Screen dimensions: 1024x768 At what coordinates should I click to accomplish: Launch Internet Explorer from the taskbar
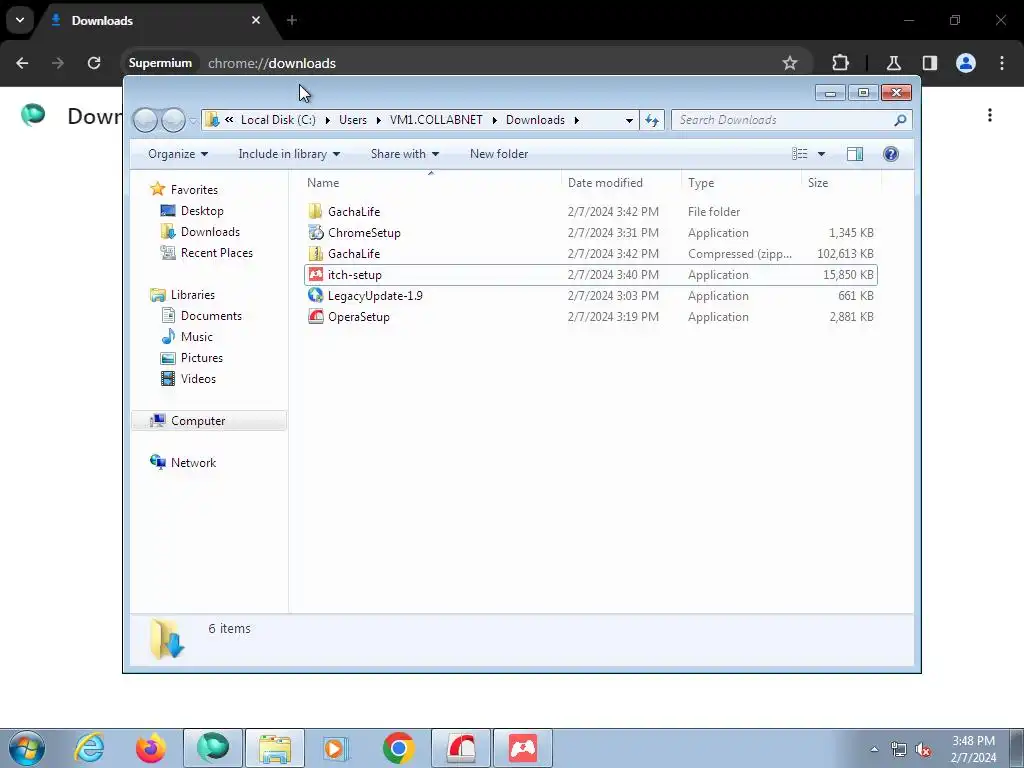(89, 748)
